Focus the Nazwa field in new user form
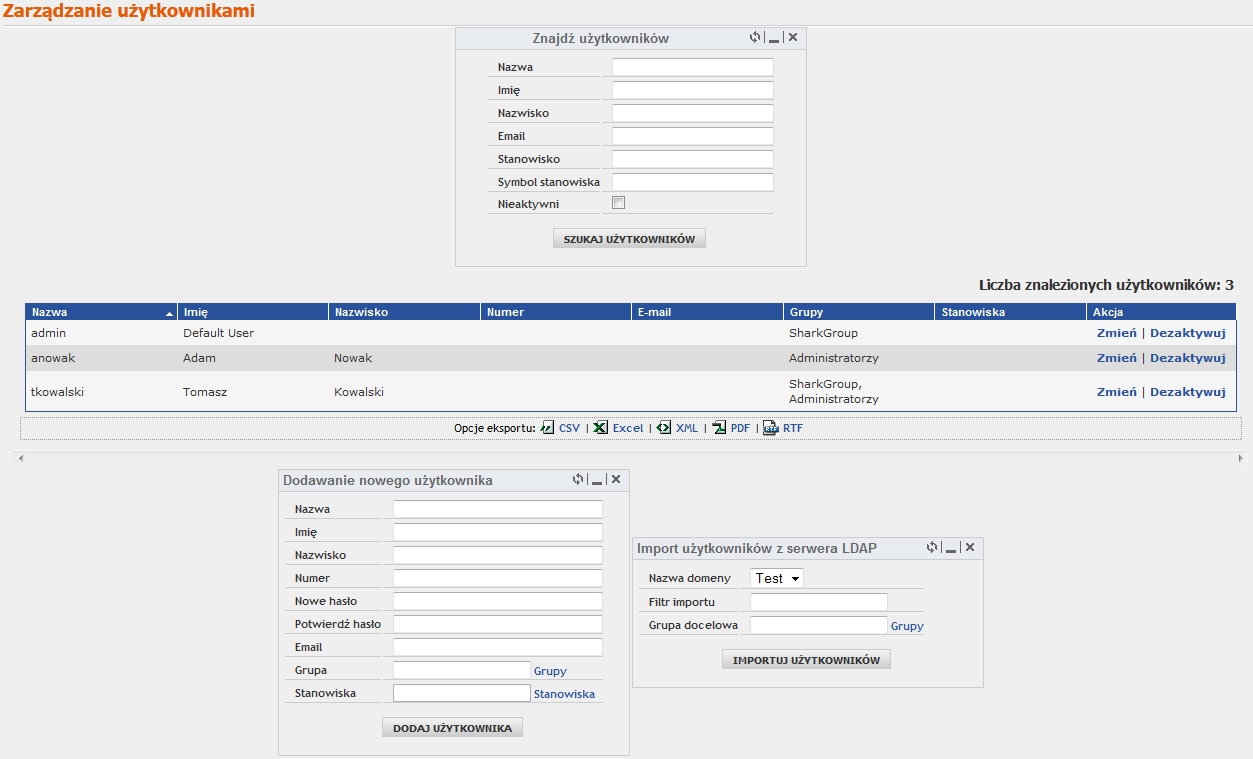 click(498, 509)
